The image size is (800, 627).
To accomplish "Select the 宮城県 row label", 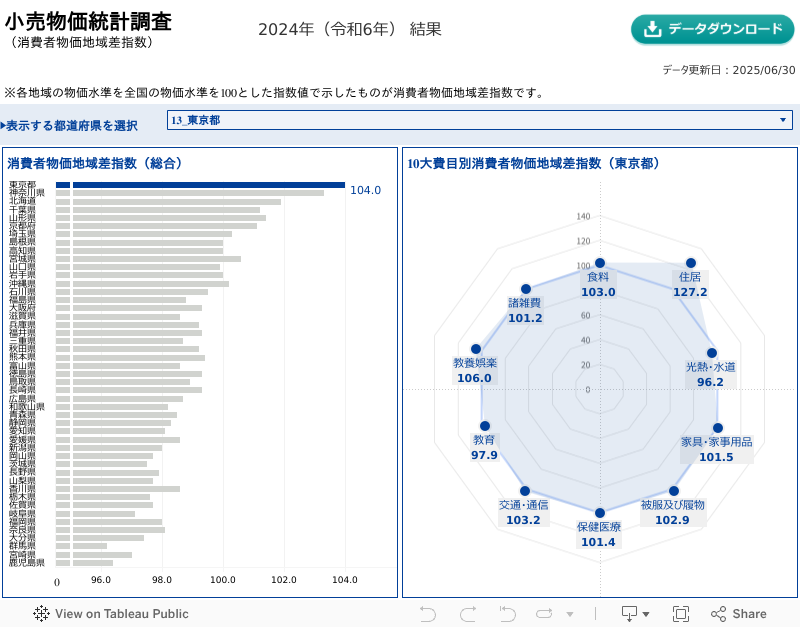I will [22, 259].
